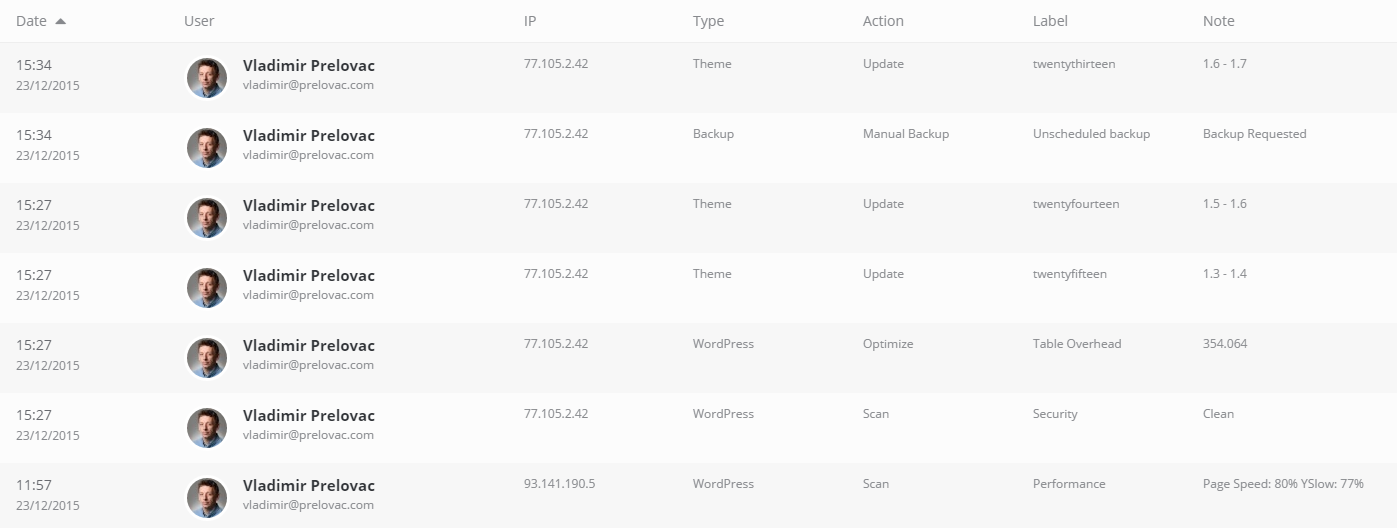Click the Action column header

pos(883,21)
